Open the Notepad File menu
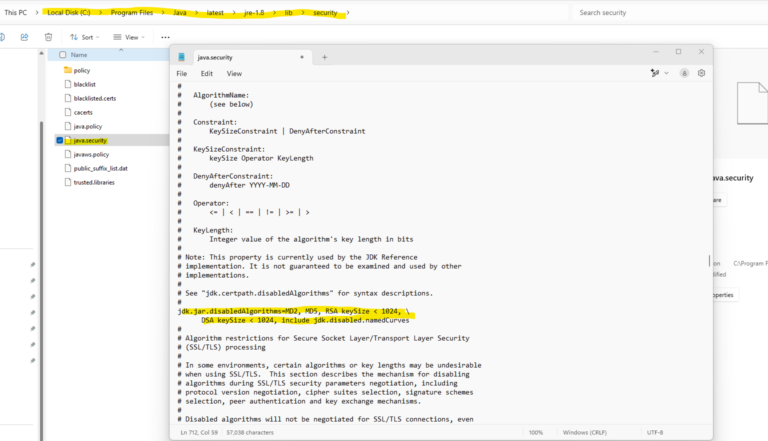 point(182,73)
